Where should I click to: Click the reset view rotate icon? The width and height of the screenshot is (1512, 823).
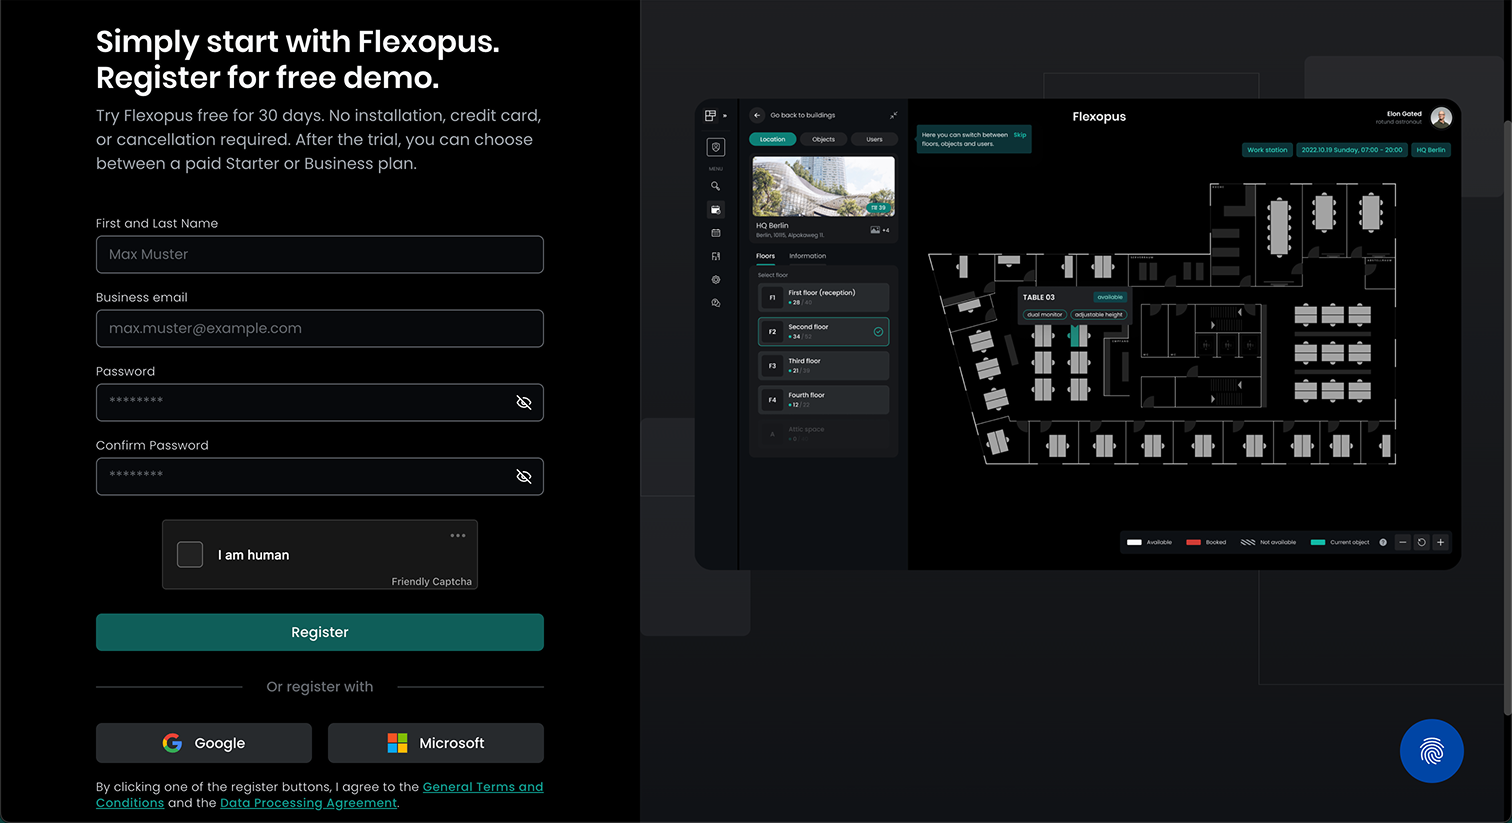pyautogui.click(x=1421, y=542)
